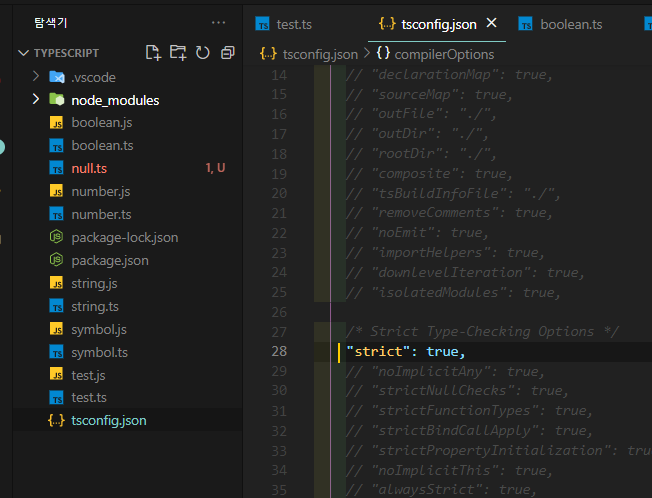Expand the node_modules folder

(x=36, y=99)
